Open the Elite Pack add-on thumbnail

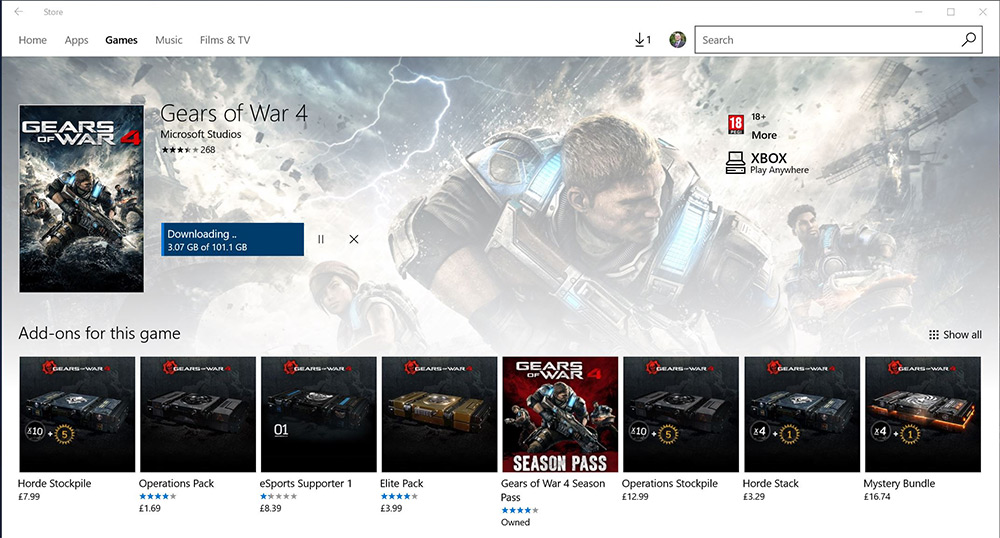[439, 414]
